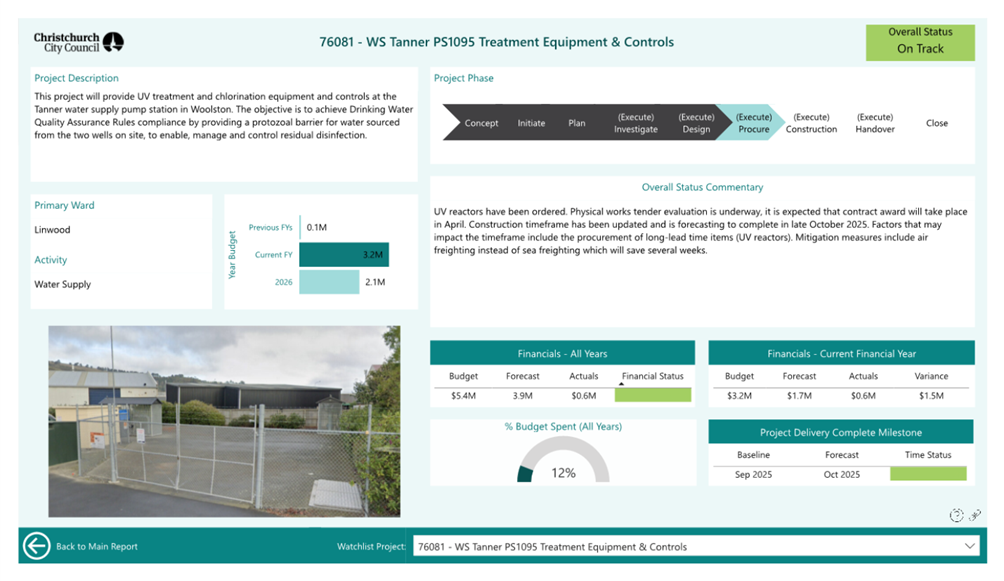Viewport: 1004px width, 581px height.
Task: Select the Initiate project phase
Action: [x=531, y=123]
